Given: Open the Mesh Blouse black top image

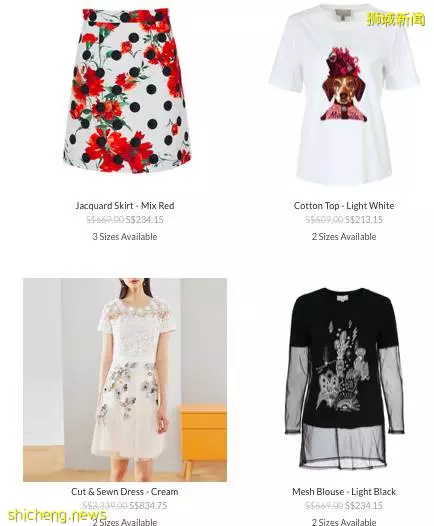Looking at the screenshot, I should [344, 378].
